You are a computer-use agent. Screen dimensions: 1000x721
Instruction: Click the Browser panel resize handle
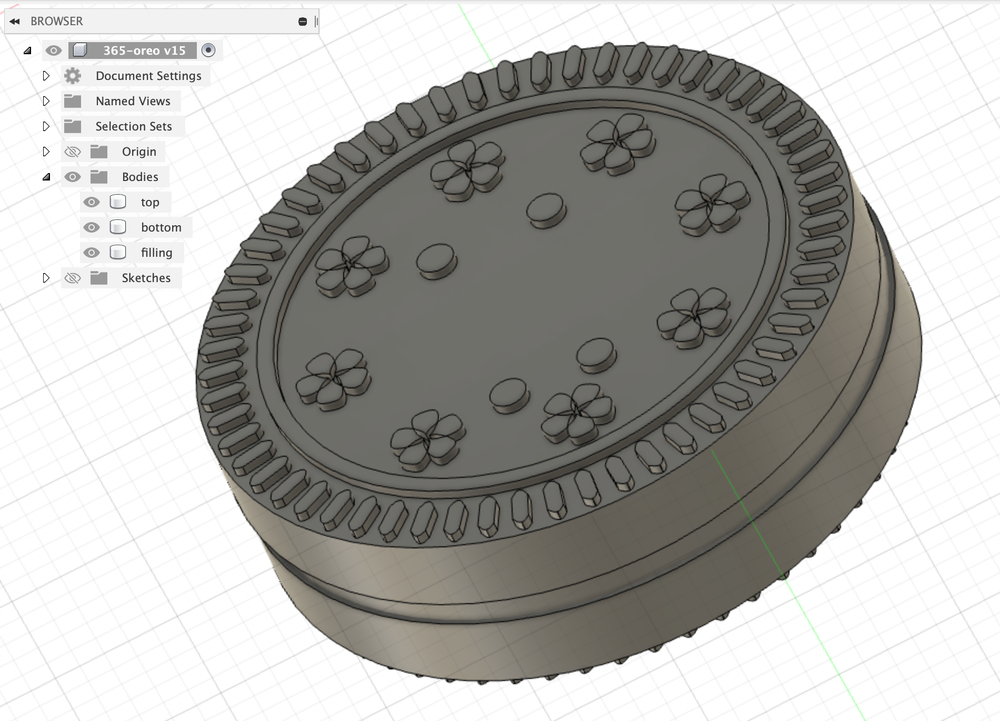(316, 22)
